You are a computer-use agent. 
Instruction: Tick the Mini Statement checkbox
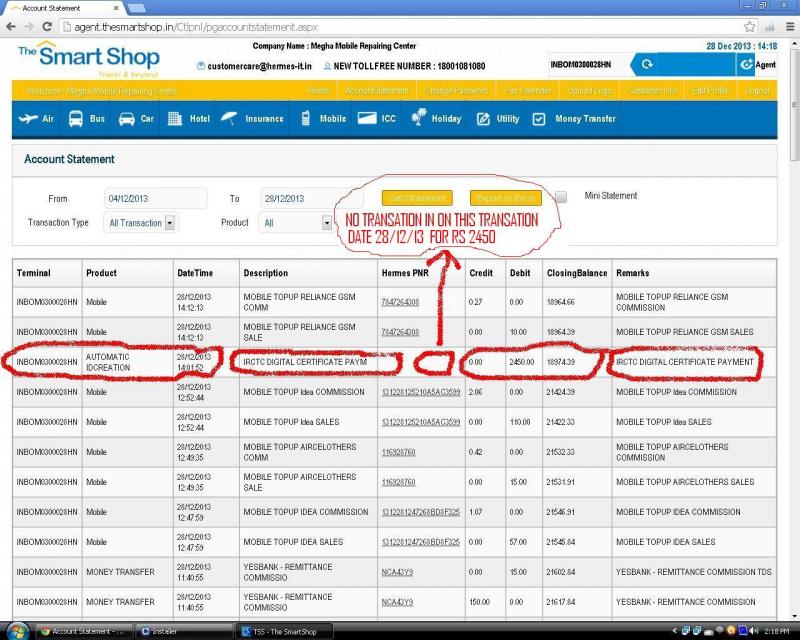pos(561,196)
